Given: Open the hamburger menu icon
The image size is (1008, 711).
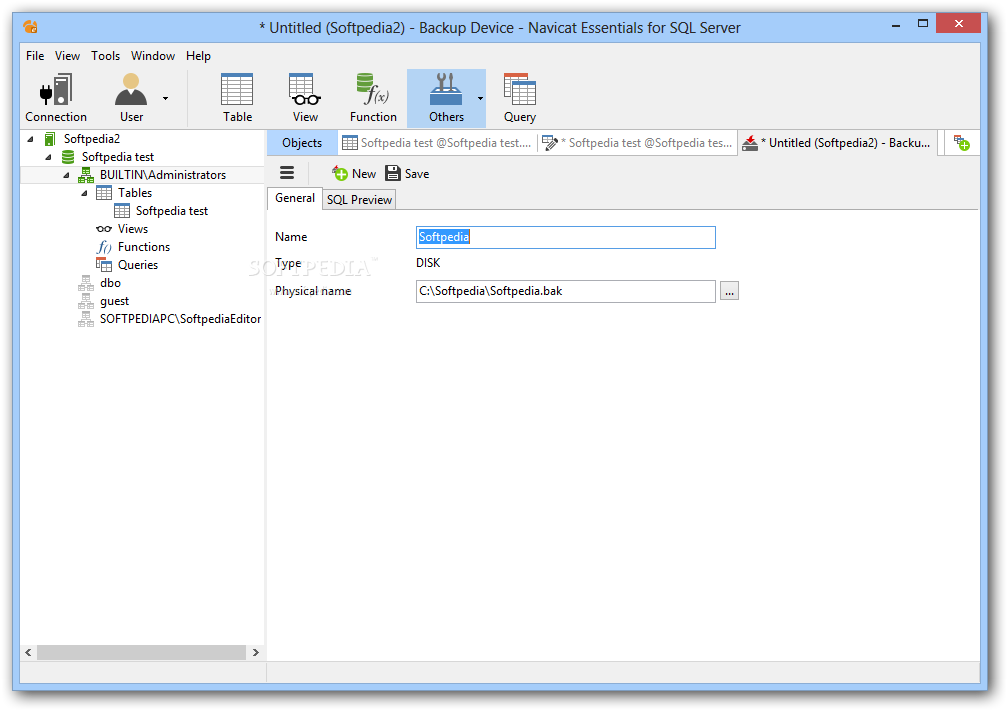Looking at the screenshot, I should [x=287, y=173].
